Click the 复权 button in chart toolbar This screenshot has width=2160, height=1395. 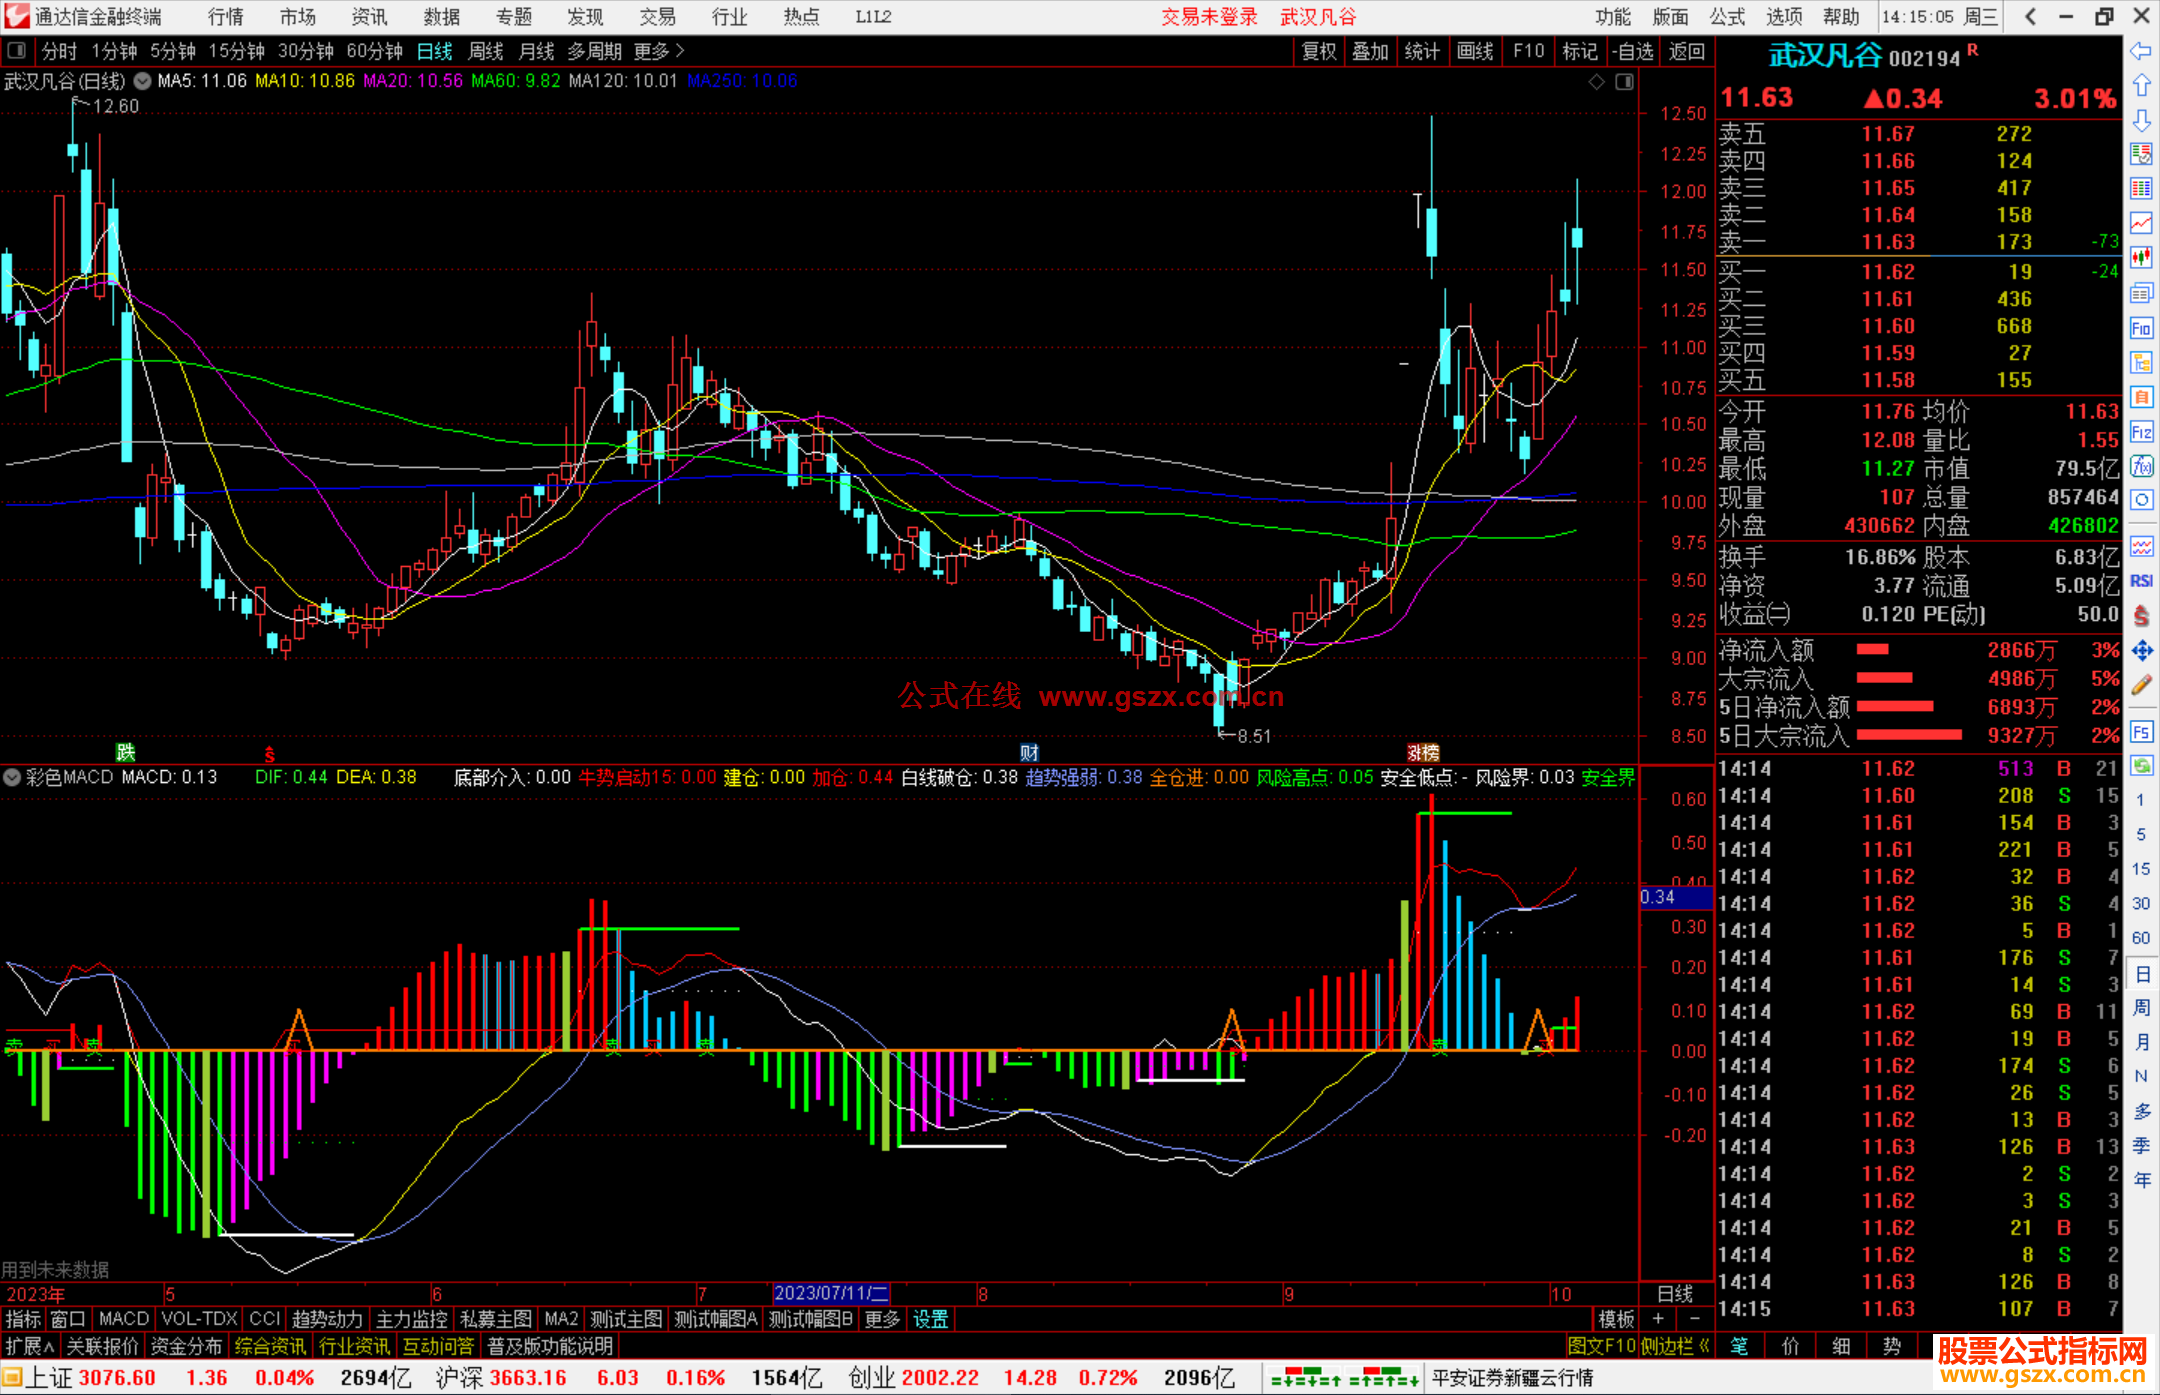[1319, 51]
